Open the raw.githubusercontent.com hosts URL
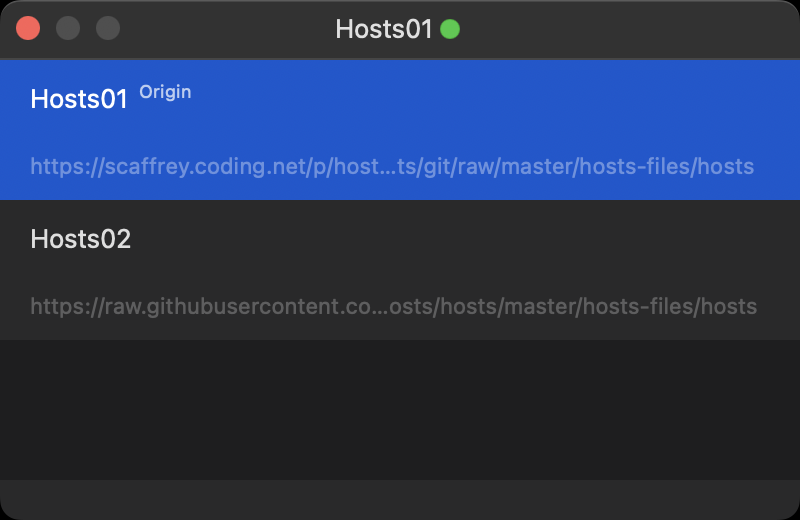The image size is (800, 520). 393,306
